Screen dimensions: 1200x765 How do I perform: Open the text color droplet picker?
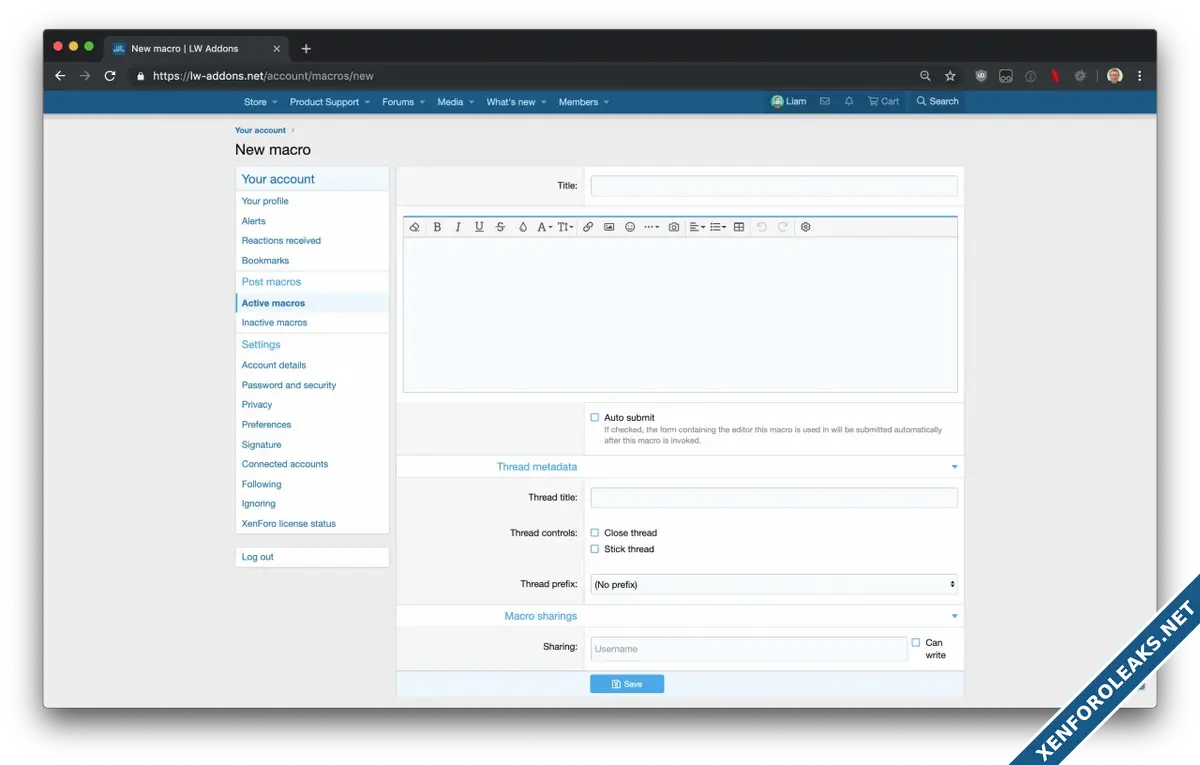(x=522, y=227)
